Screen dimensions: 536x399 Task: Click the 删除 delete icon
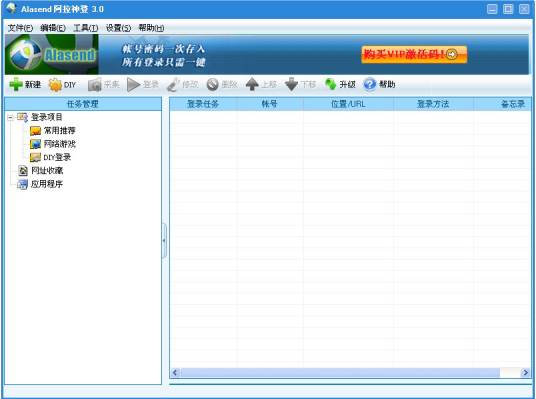pos(212,84)
